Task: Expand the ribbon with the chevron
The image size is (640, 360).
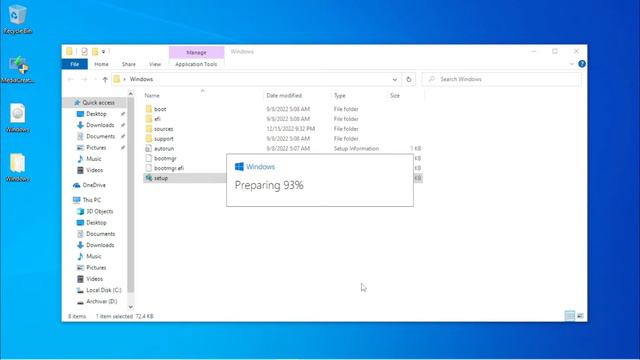Action: [x=571, y=64]
